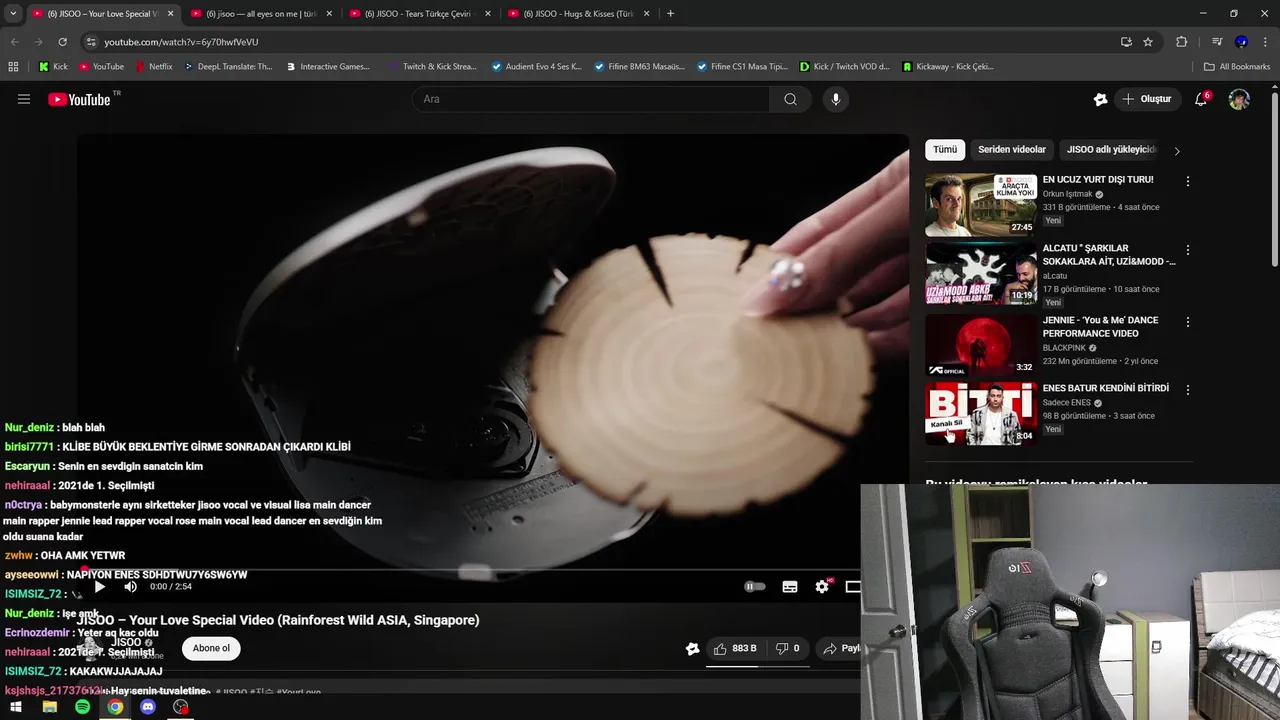This screenshot has height=720, width=1280.
Task: Click the install app icon in the address bar
Action: 1126,42
